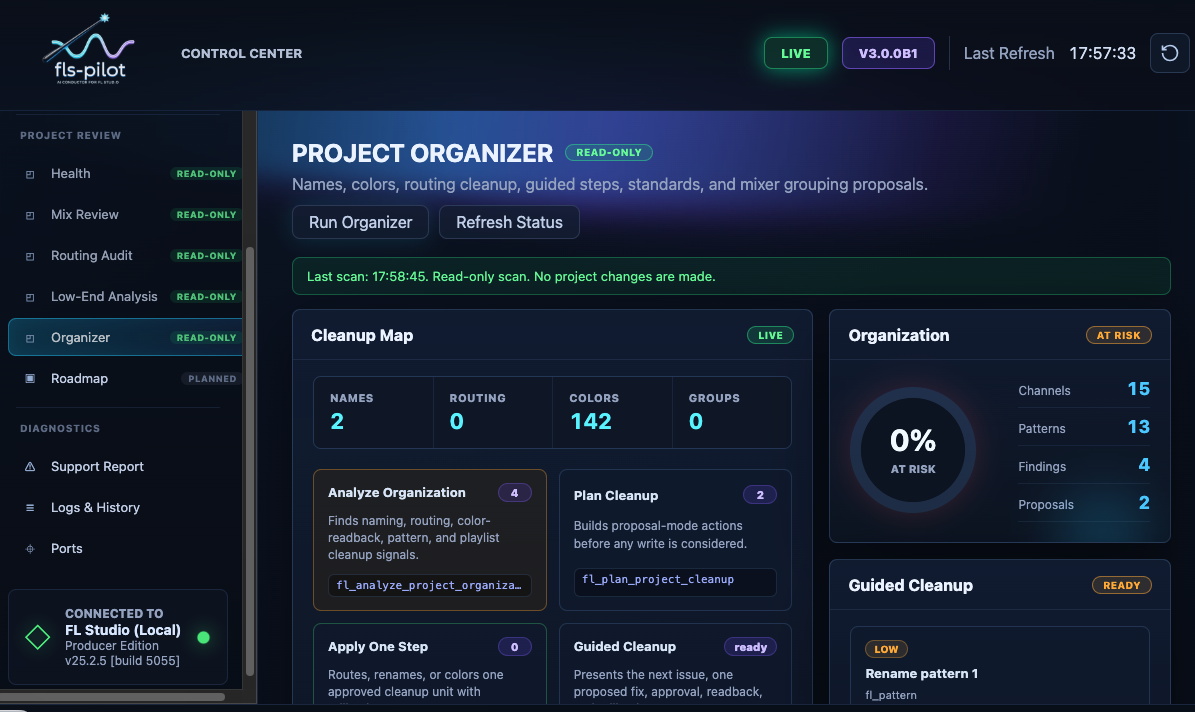Open the Health review page
1195x712 pixels.
125,174
